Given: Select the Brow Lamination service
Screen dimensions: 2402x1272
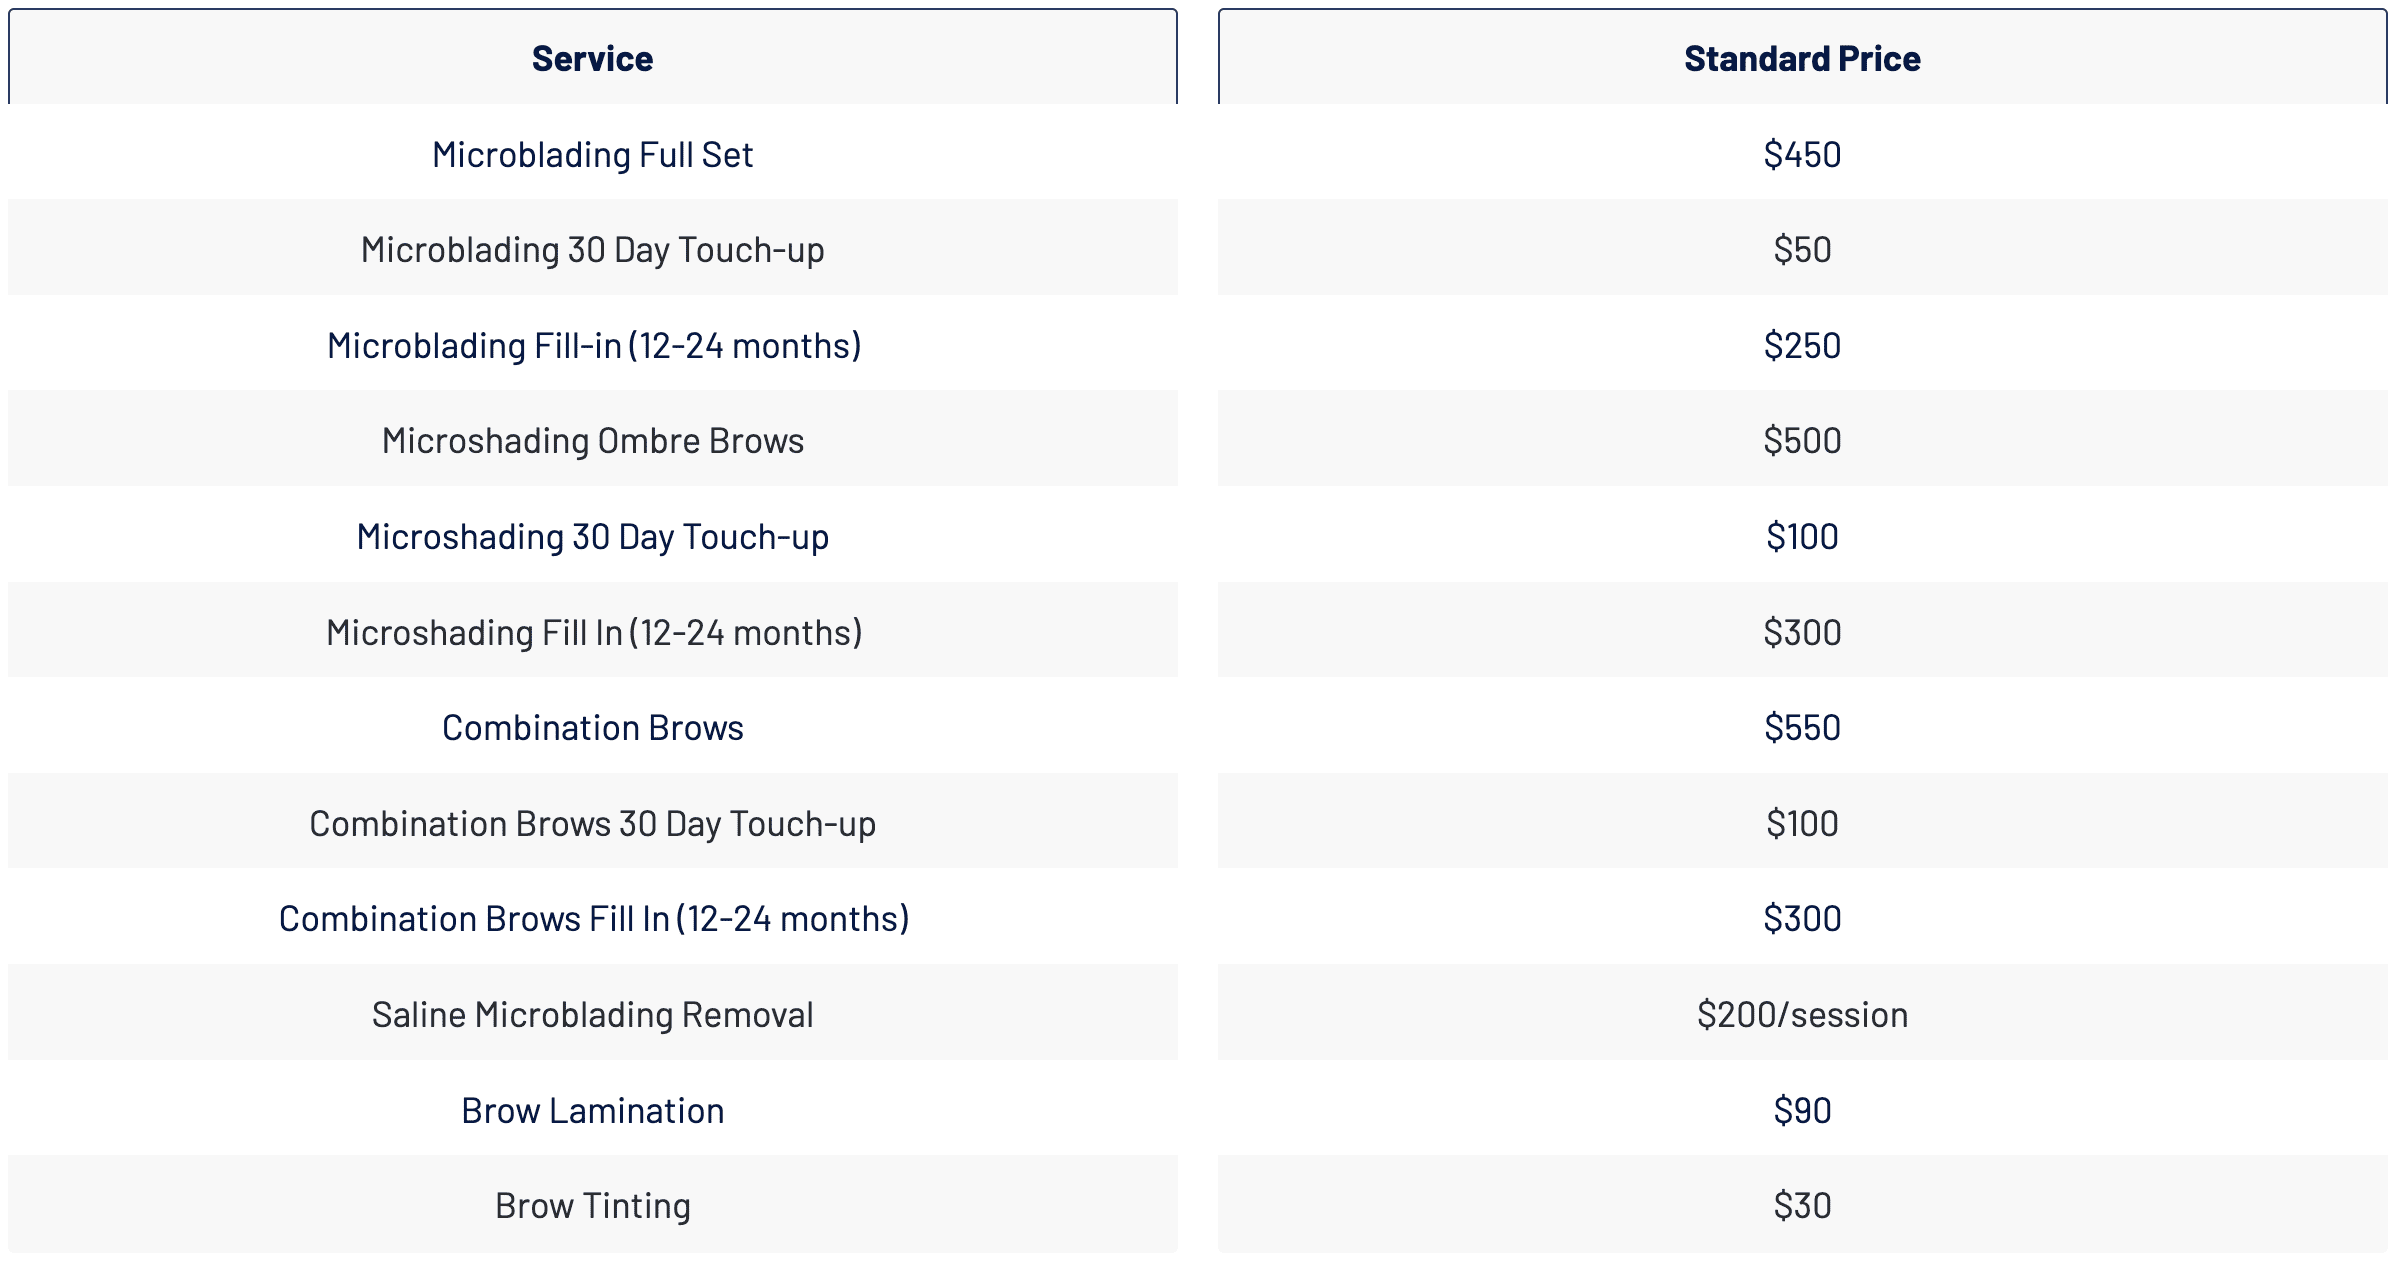Looking at the screenshot, I should coord(592,1111).
